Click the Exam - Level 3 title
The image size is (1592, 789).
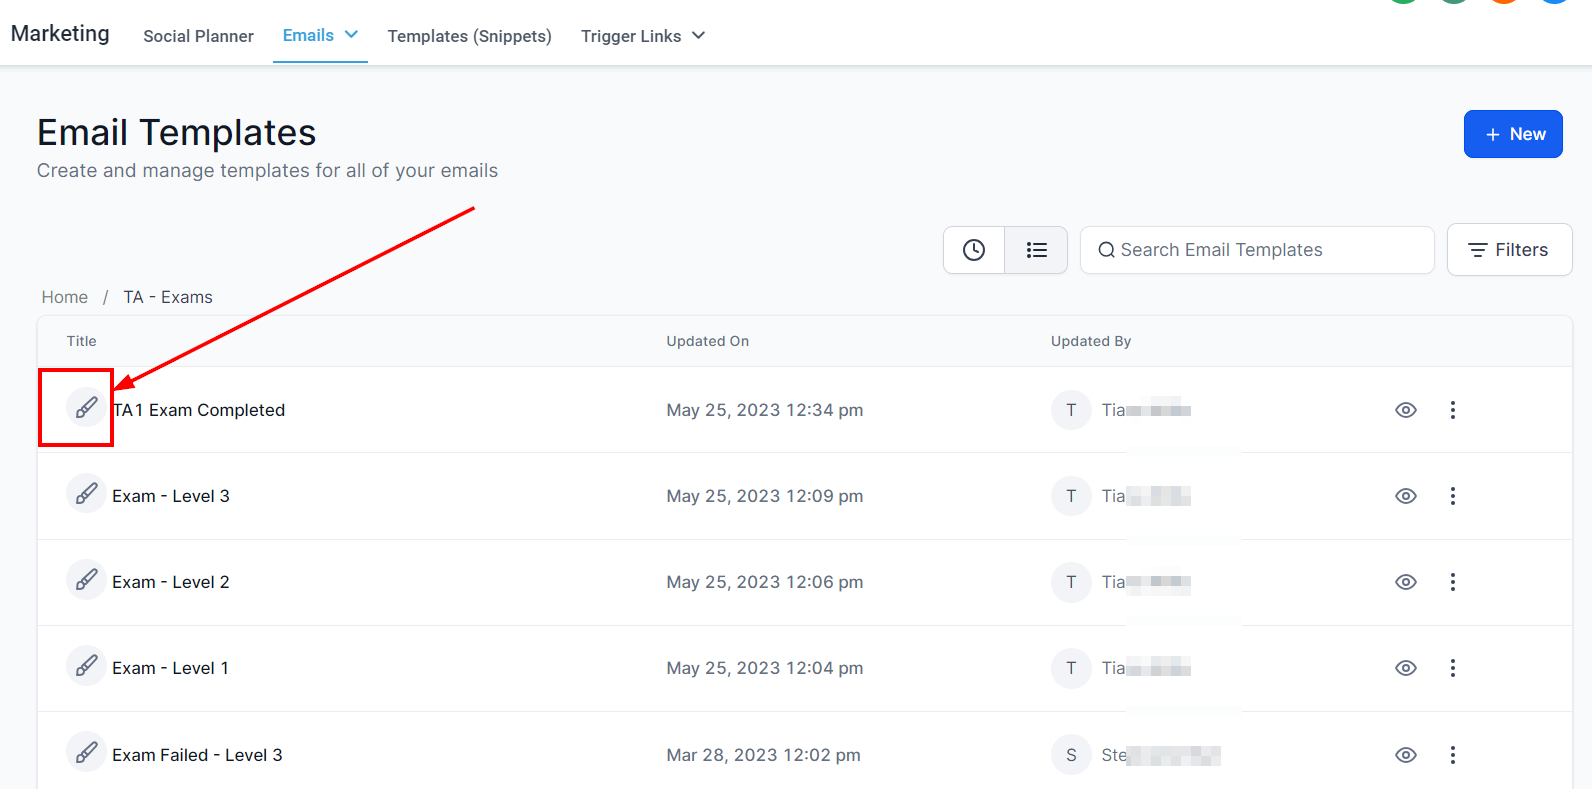pyautogui.click(x=171, y=496)
